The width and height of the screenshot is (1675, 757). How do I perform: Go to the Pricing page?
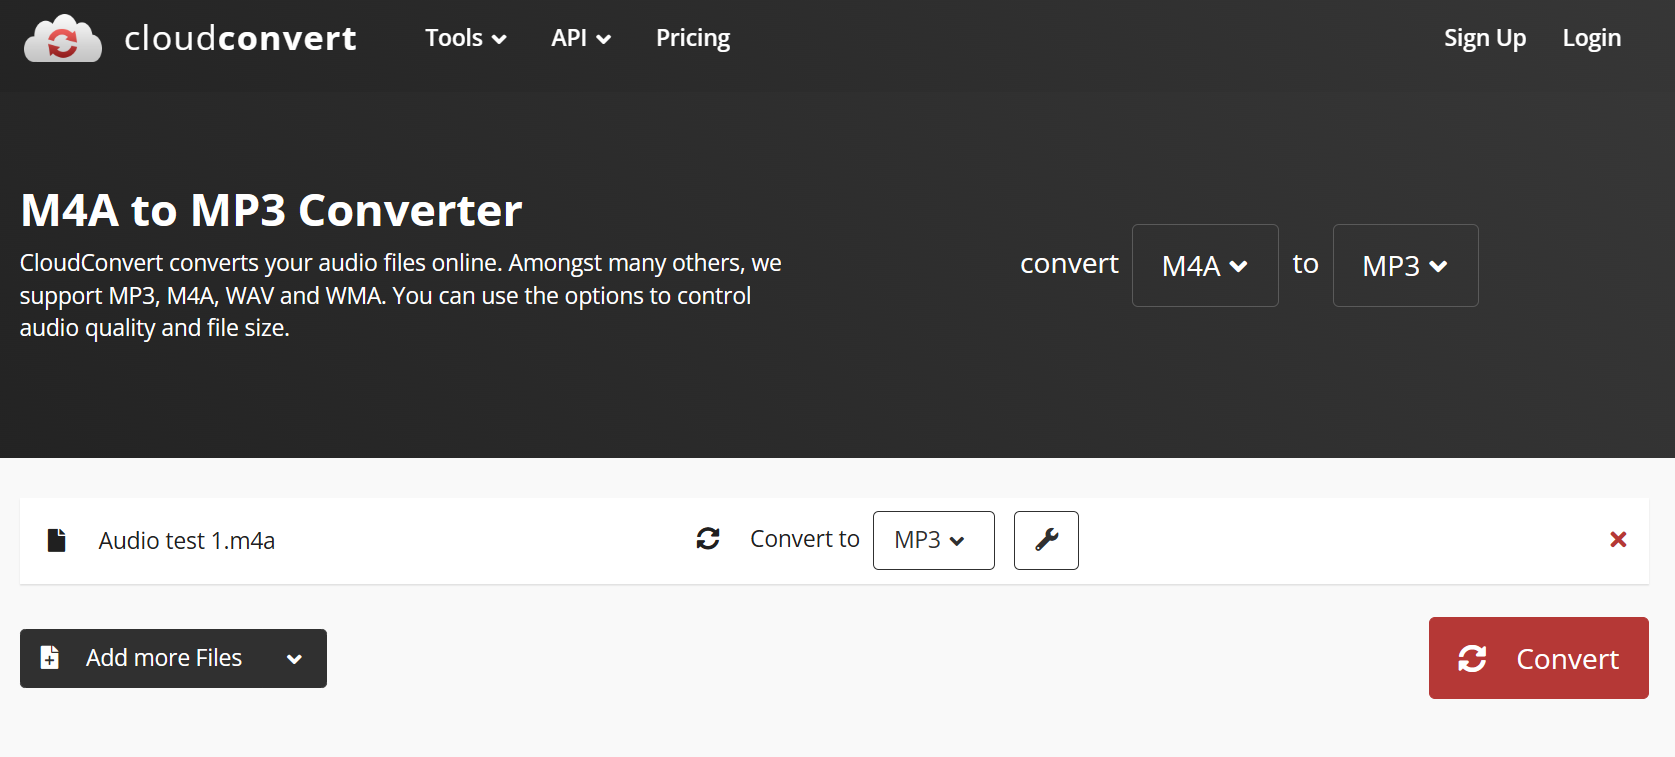pyautogui.click(x=693, y=38)
